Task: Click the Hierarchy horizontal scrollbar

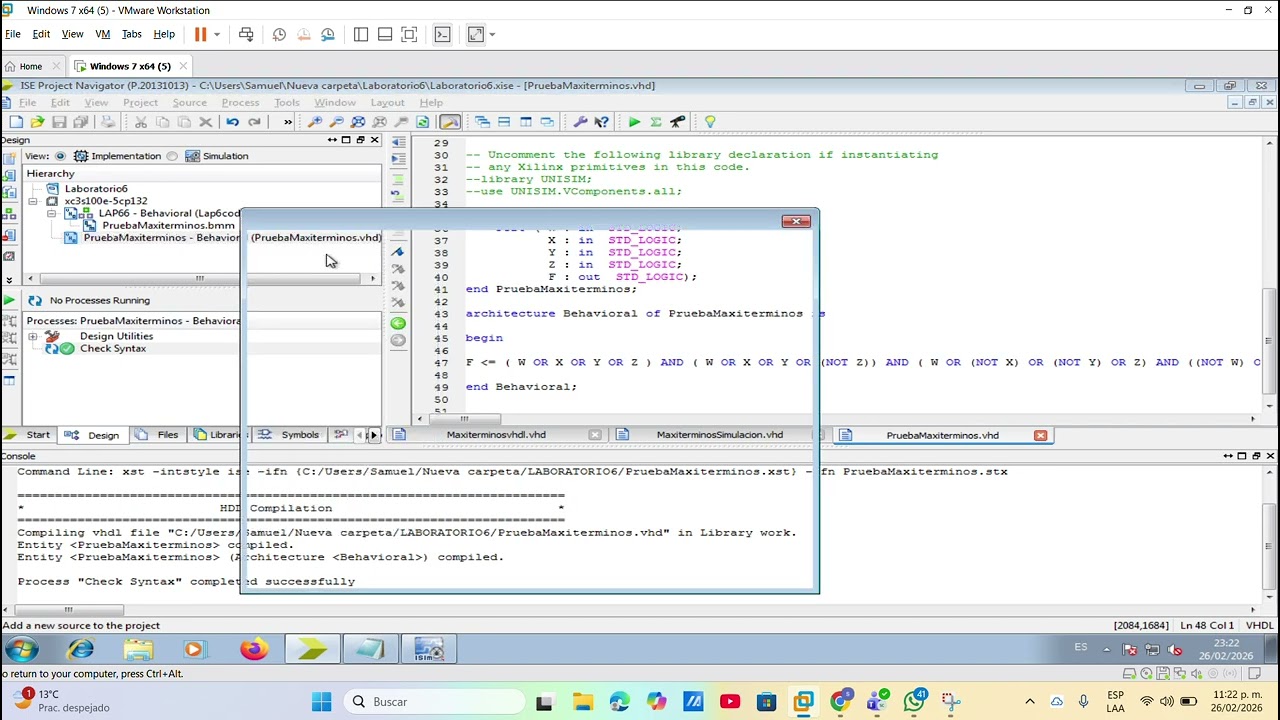Action: pos(200,279)
